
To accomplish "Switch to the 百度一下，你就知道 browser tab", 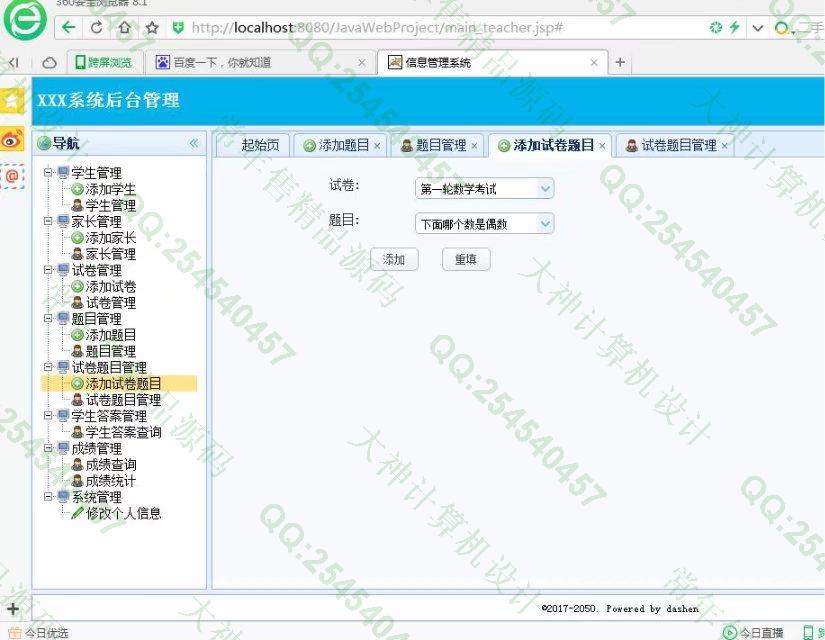I will click(x=222, y=63).
